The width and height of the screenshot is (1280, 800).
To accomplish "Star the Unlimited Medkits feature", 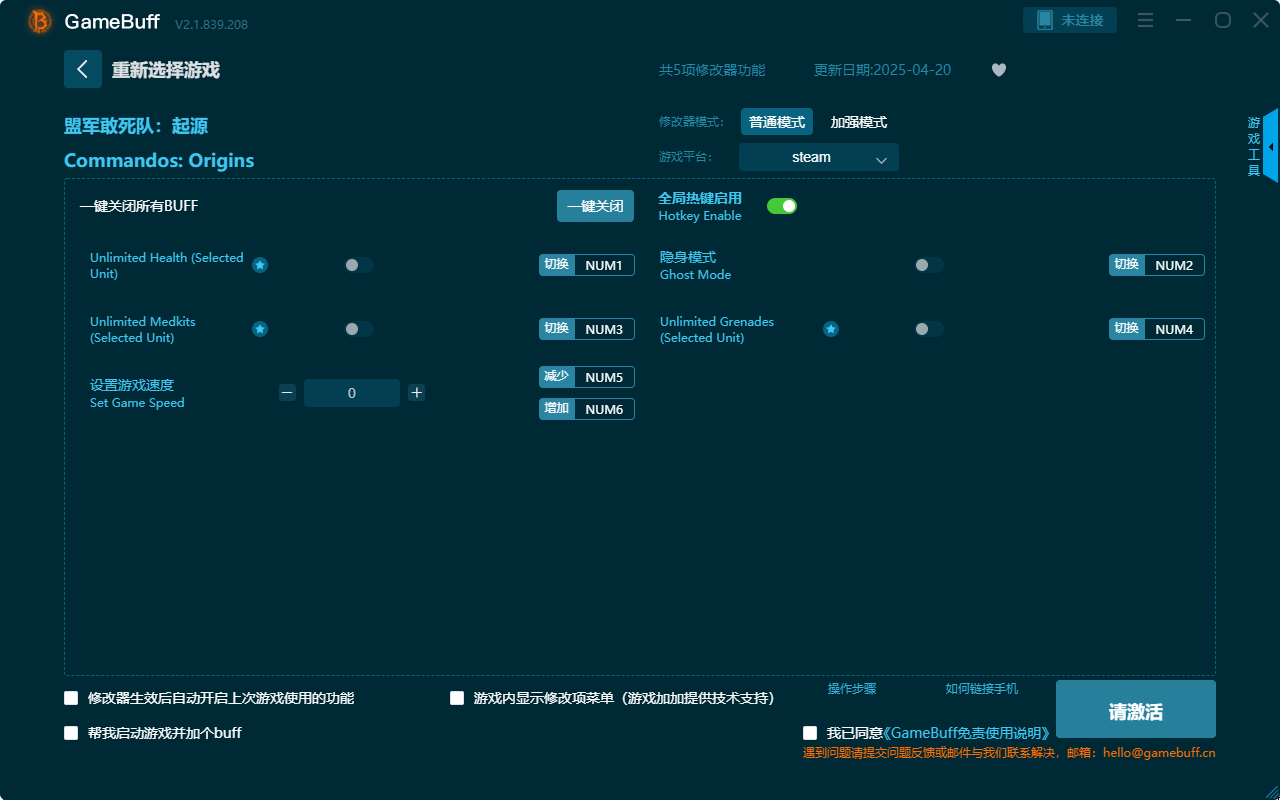I will (x=260, y=329).
